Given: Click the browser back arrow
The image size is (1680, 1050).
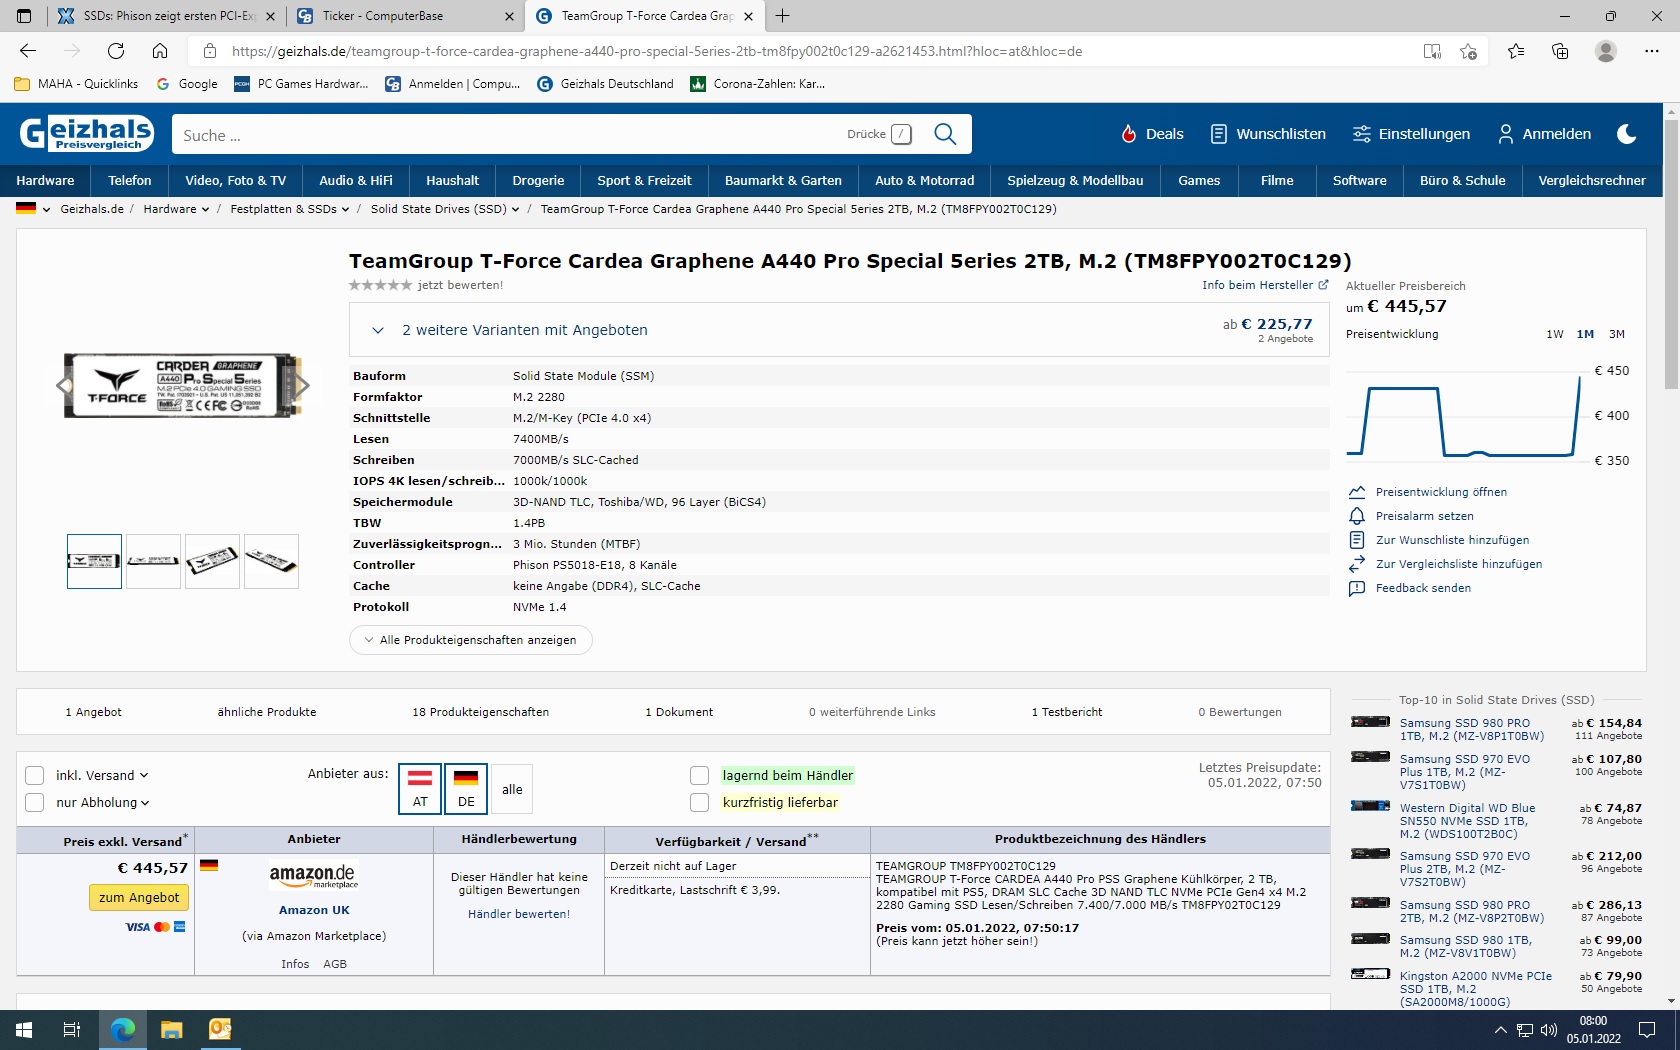Looking at the screenshot, I should [x=28, y=51].
